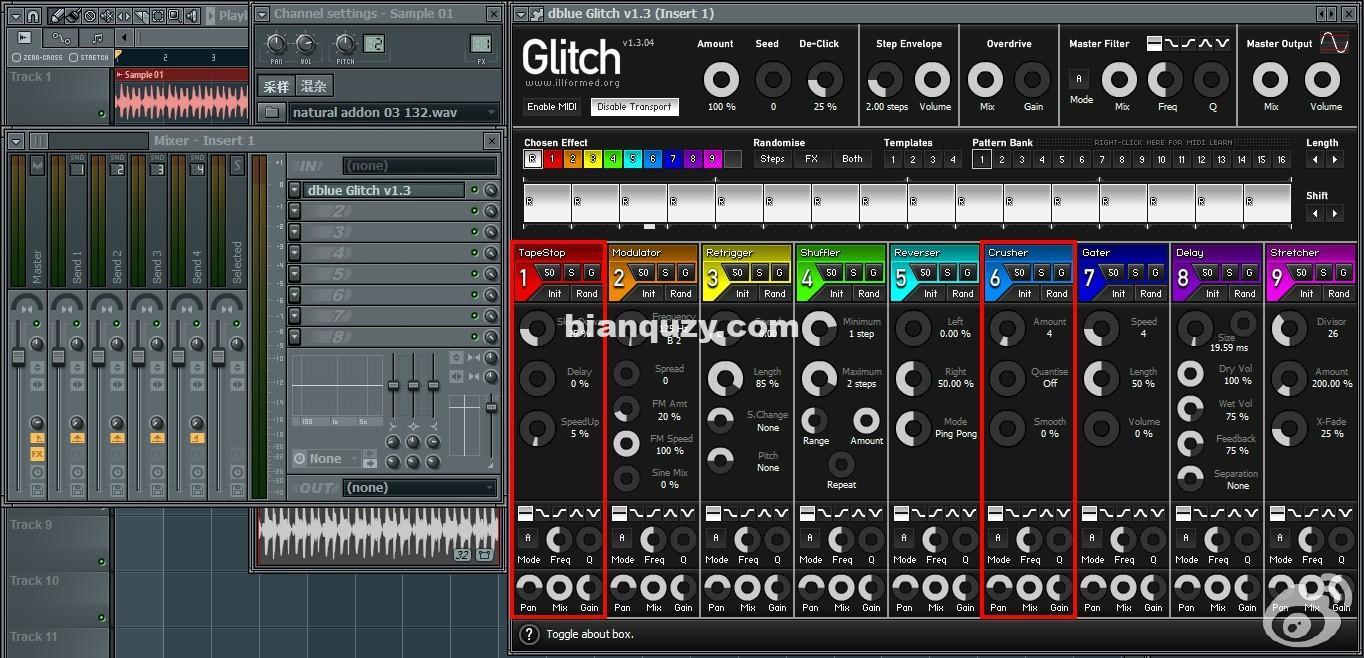Open the natural addon 03 132.wav sample dropdown
The width and height of the screenshot is (1364, 658).
click(x=394, y=112)
